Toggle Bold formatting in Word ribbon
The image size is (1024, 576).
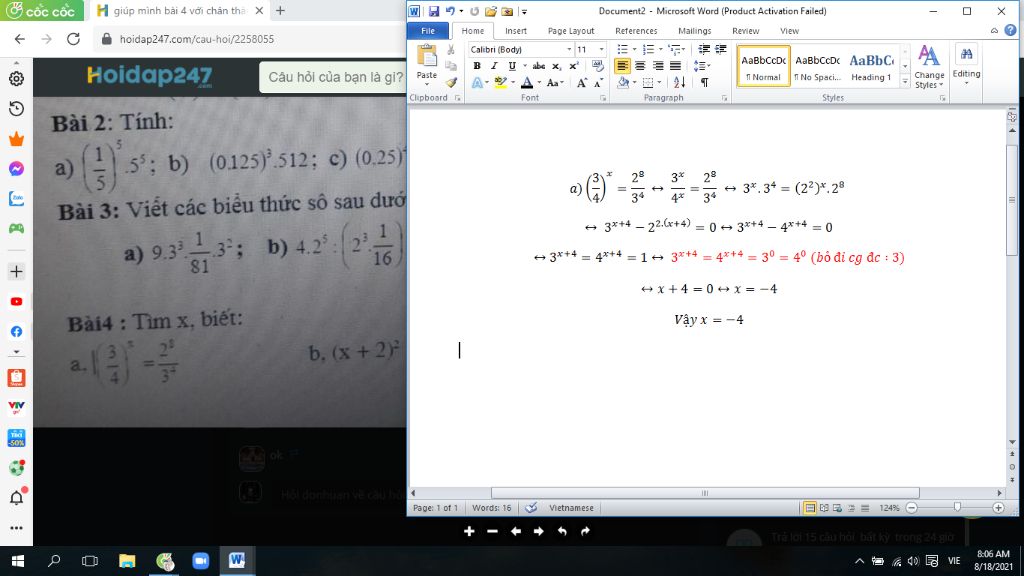click(477, 66)
